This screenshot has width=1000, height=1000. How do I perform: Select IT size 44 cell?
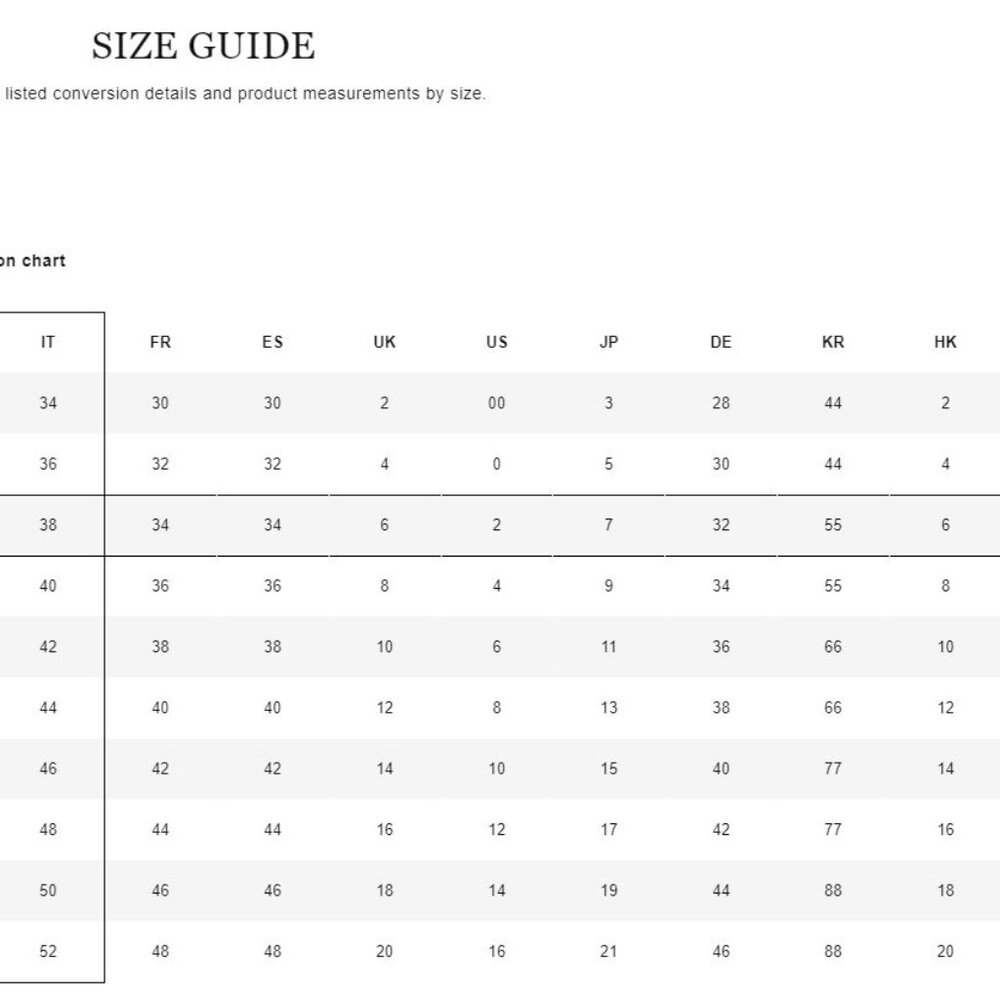(x=48, y=708)
